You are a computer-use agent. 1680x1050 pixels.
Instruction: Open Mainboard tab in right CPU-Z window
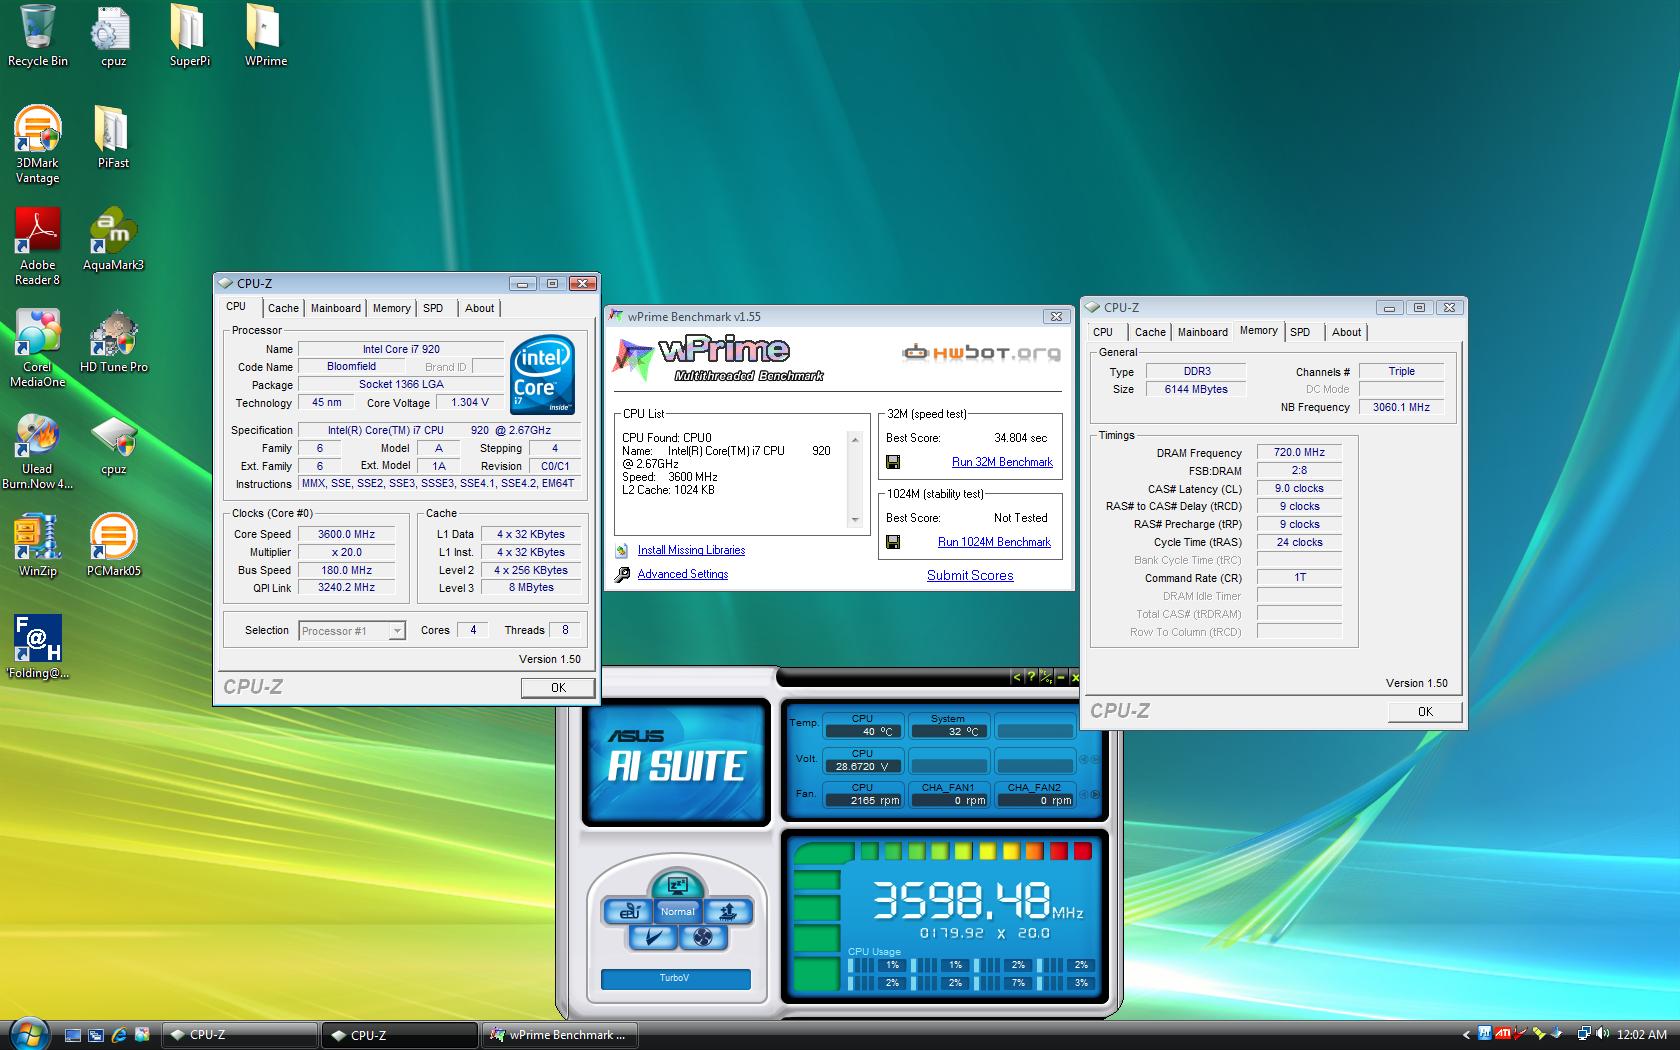click(1202, 332)
